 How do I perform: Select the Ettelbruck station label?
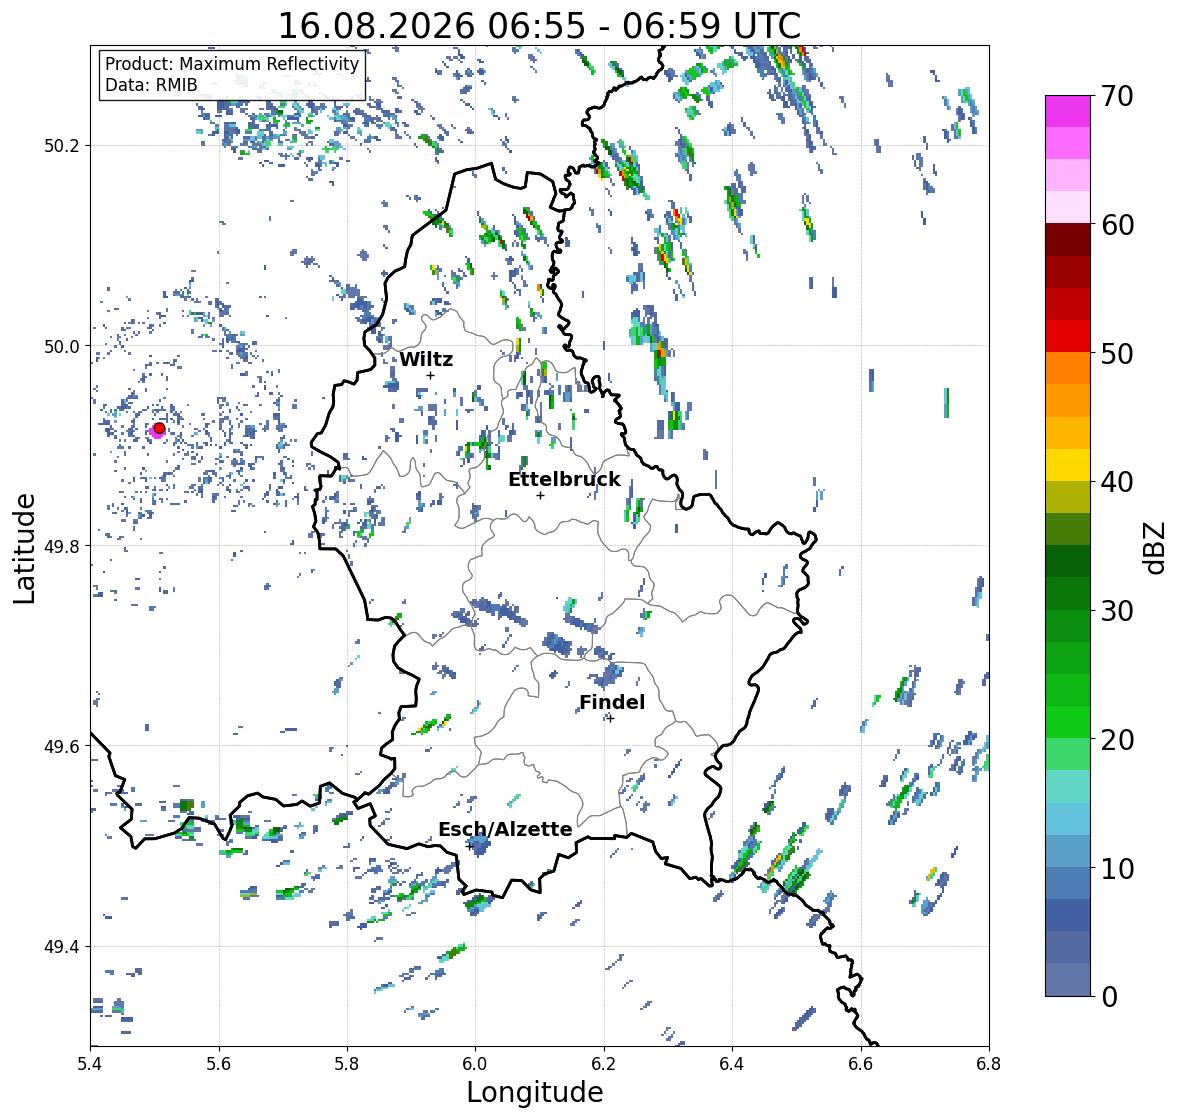[564, 479]
